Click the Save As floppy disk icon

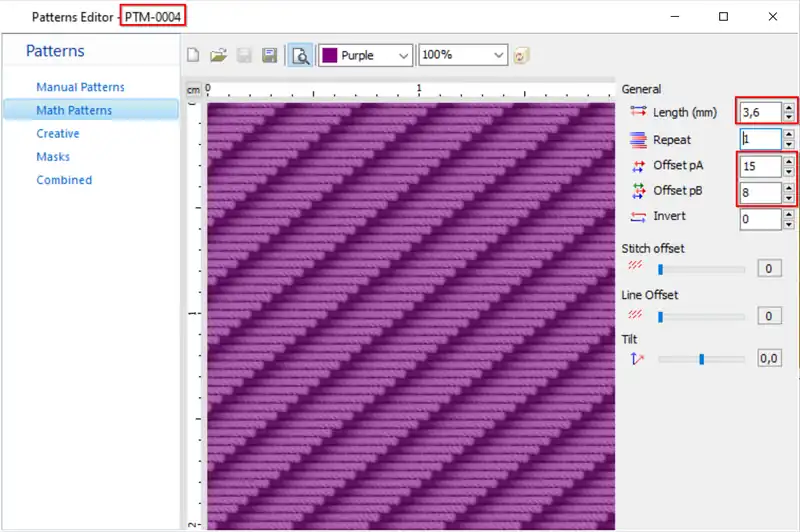(269, 55)
